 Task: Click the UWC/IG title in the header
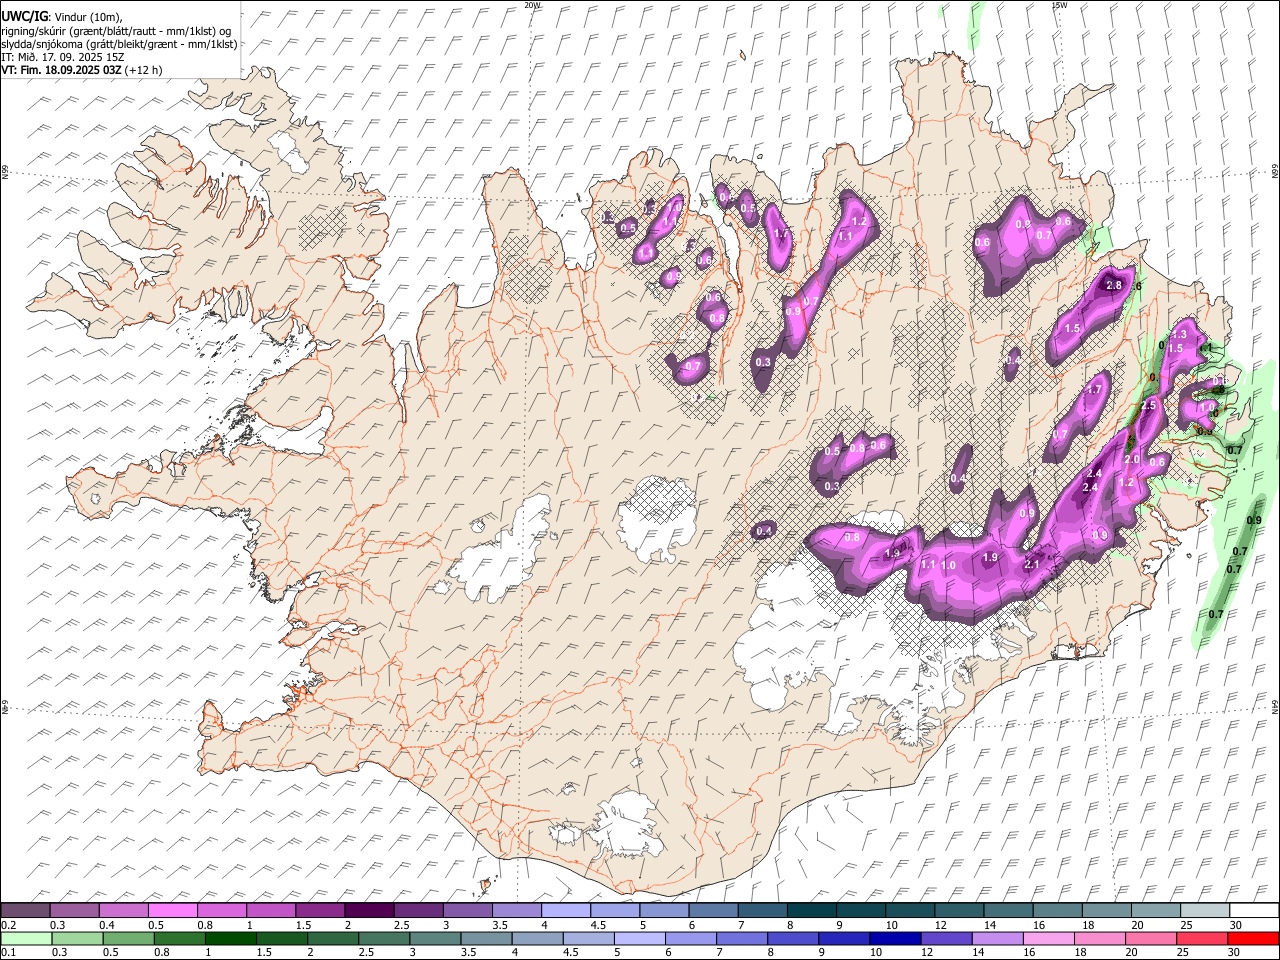click(x=23, y=16)
